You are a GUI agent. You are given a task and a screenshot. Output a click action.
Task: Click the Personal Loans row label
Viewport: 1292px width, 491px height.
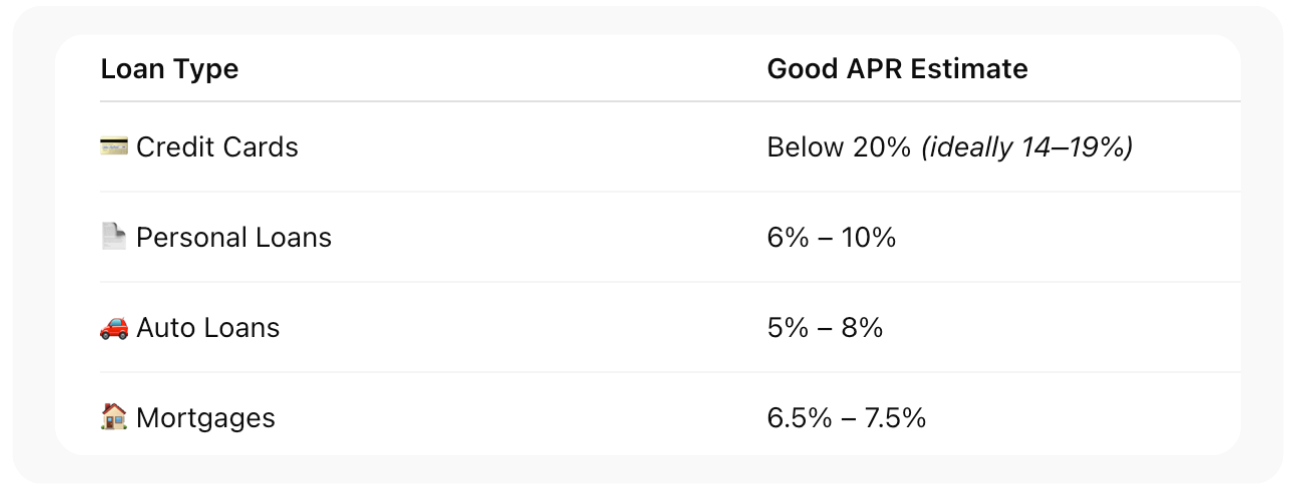pos(233,238)
